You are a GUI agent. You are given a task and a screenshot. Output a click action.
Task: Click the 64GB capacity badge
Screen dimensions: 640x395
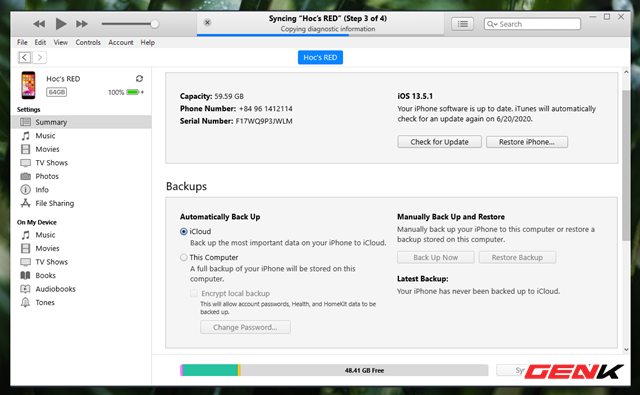coord(56,92)
